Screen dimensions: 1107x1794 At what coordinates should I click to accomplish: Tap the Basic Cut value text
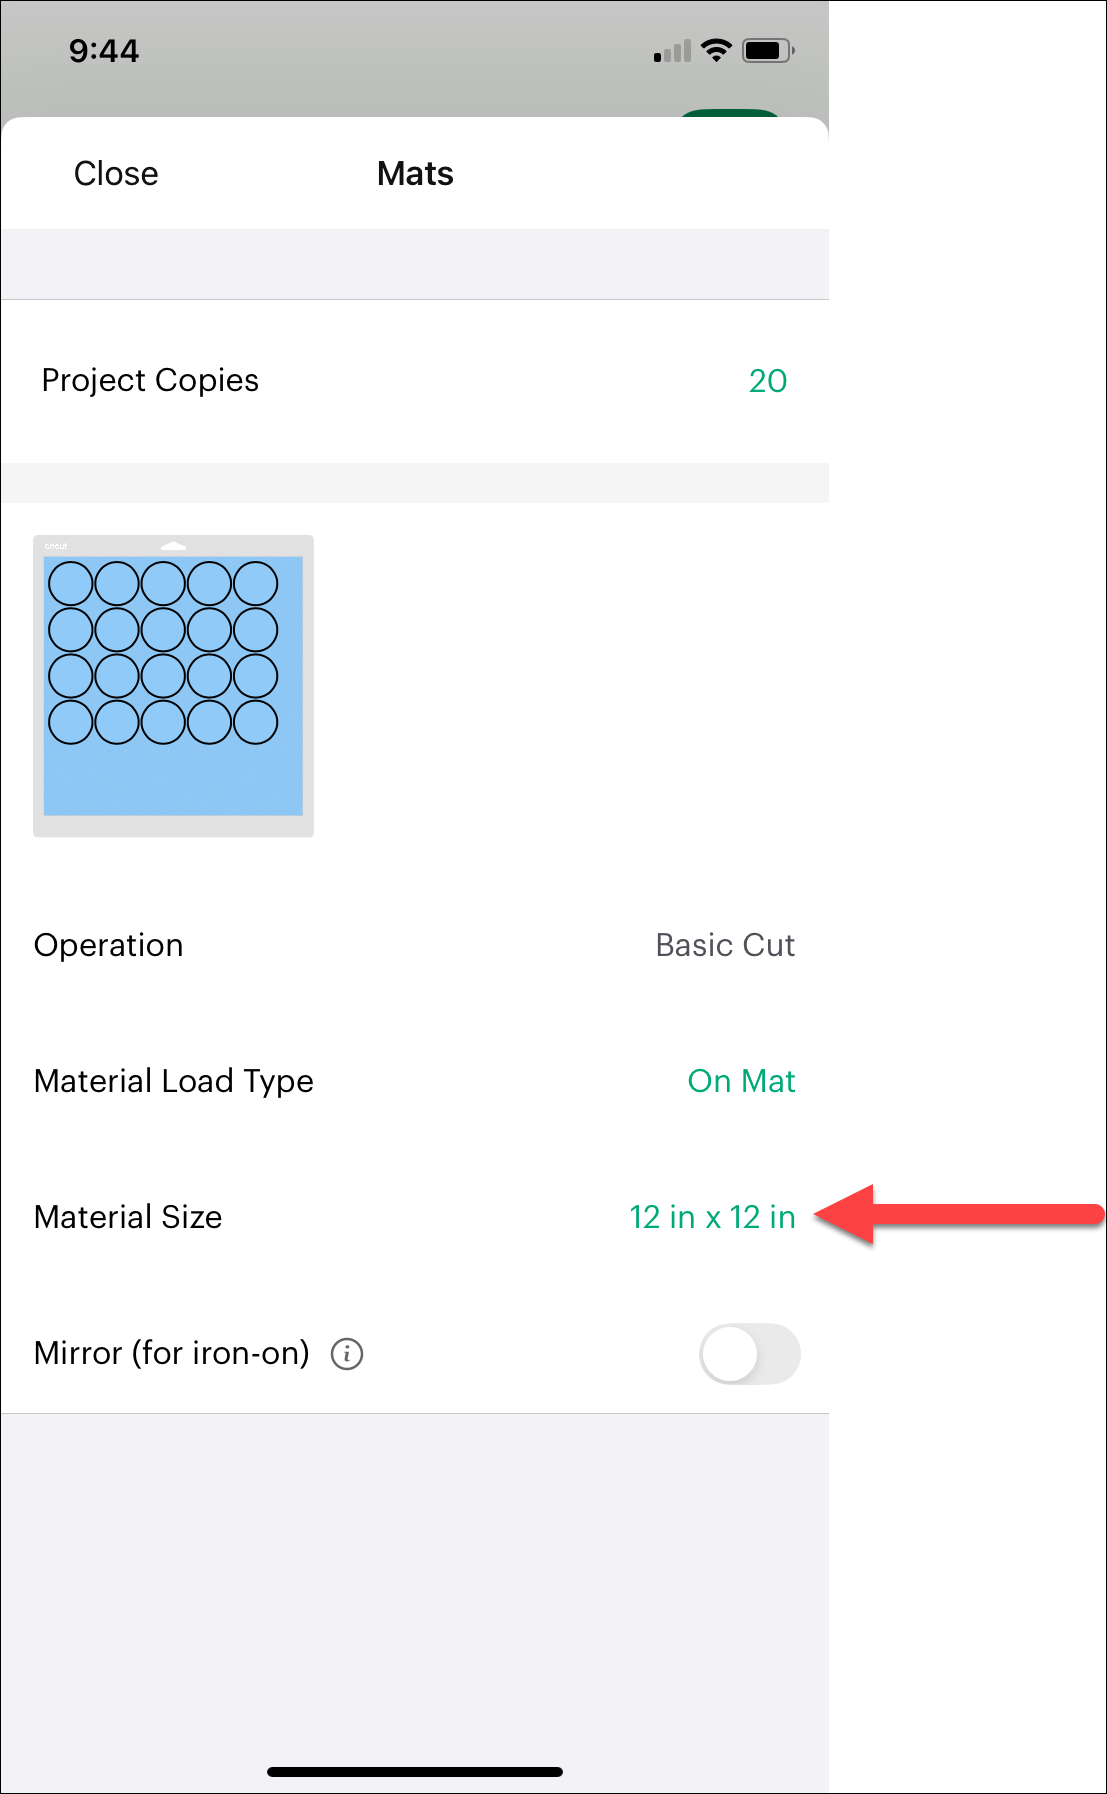coord(724,945)
